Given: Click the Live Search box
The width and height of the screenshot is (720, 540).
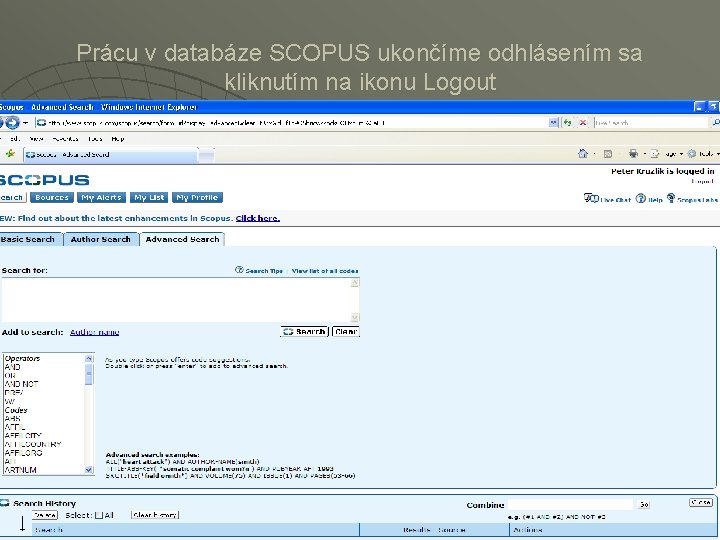Looking at the screenshot, I should click(650, 123).
